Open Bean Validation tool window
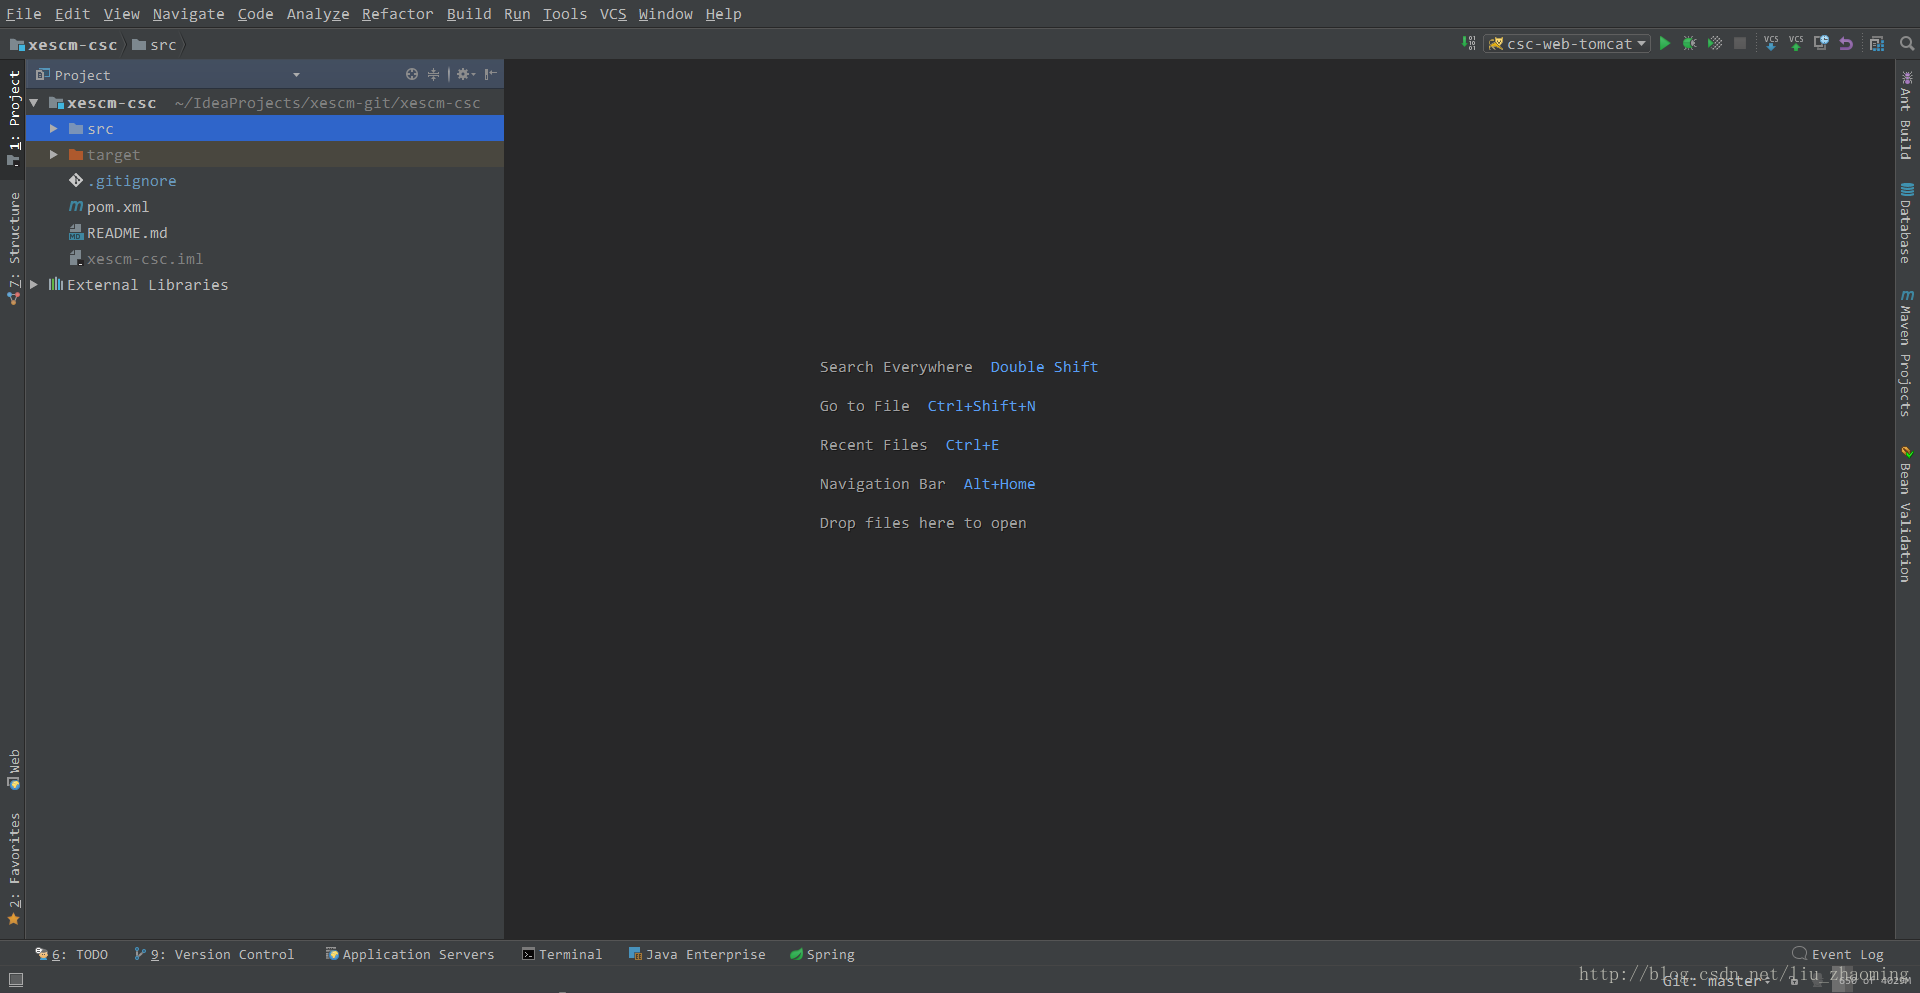This screenshot has height=993, width=1920. click(x=1906, y=514)
